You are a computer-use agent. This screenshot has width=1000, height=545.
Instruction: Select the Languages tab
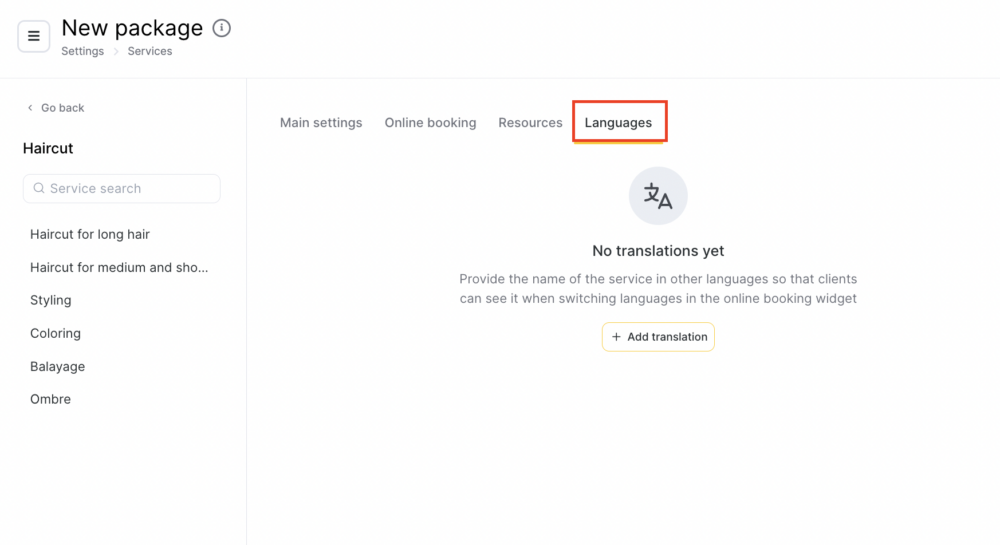coord(619,122)
